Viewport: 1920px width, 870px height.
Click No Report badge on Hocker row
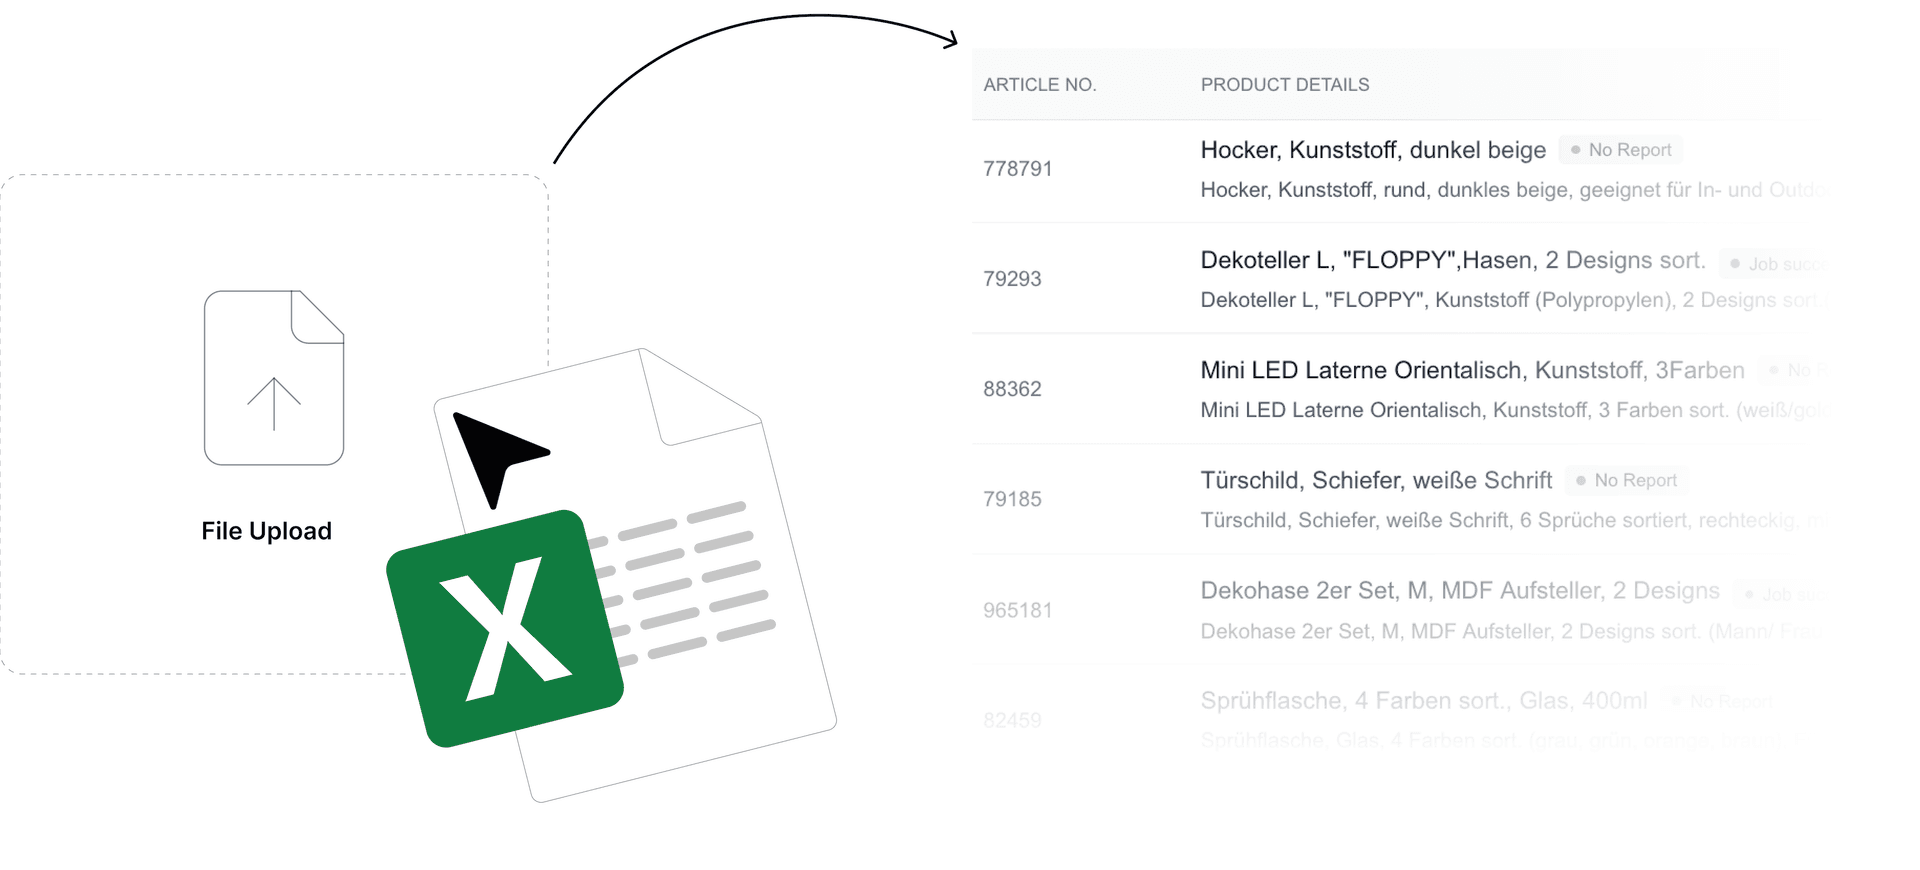tap(1621, 150)
